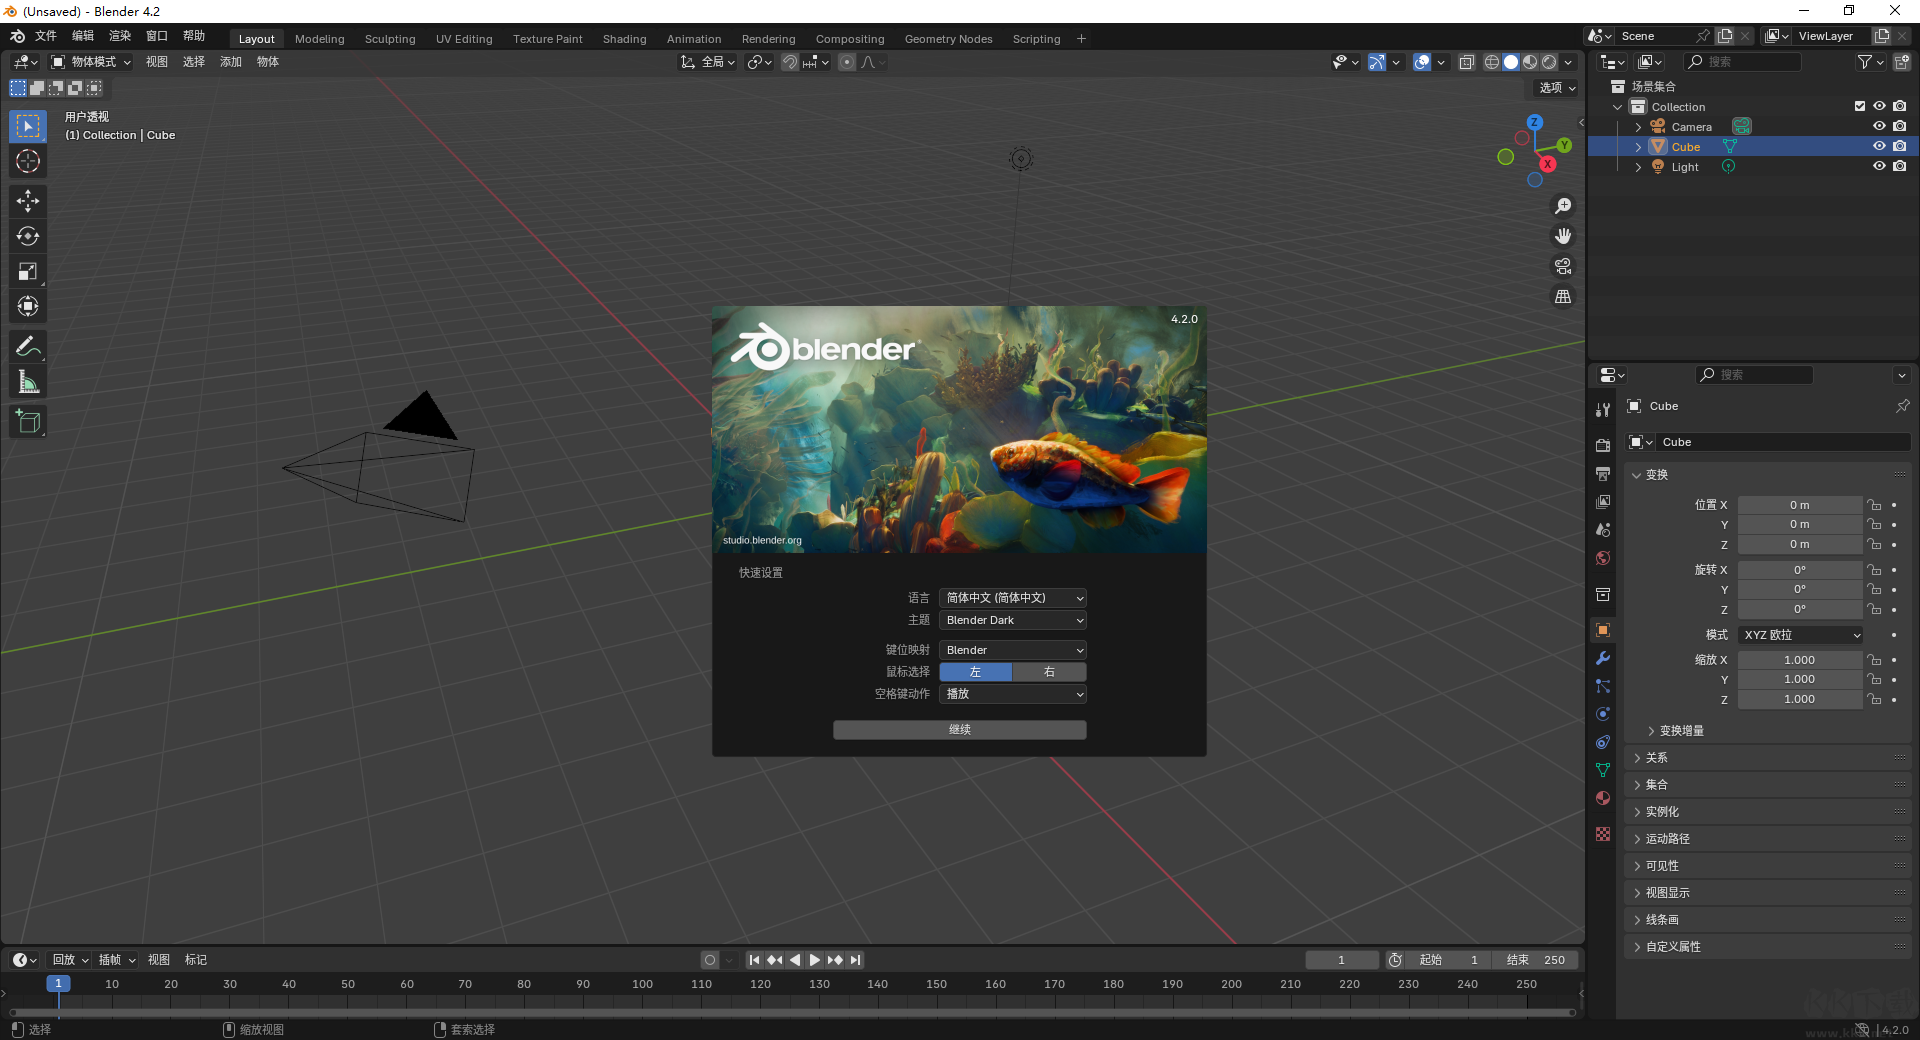Open the 渲染 menu
The height and width of the screenshot is (1040, 1920).
pyautogui.click(x=120, y=35)
